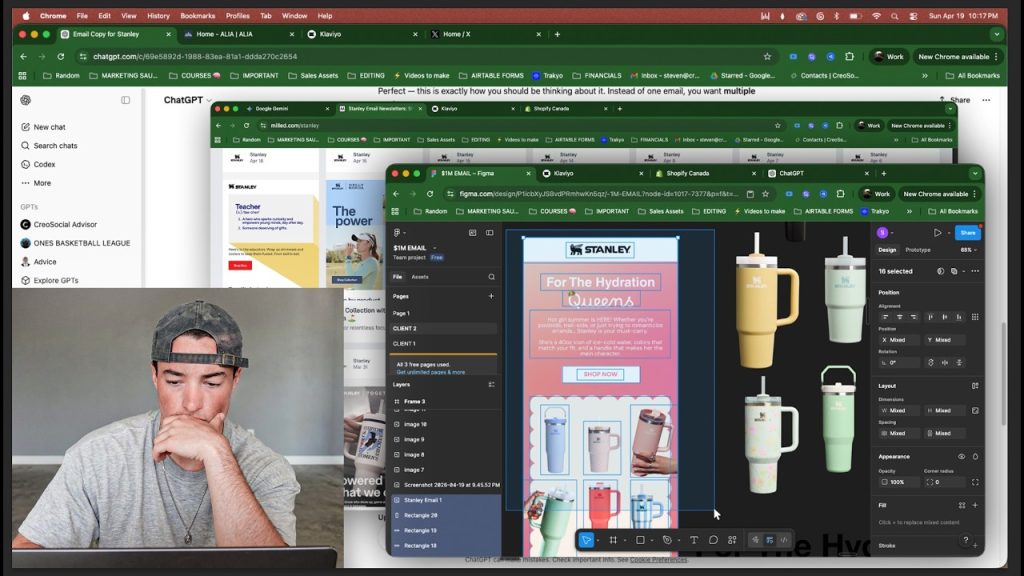Toggle the ChatGPT sidebar collapse icon

[x=125, y=100]
